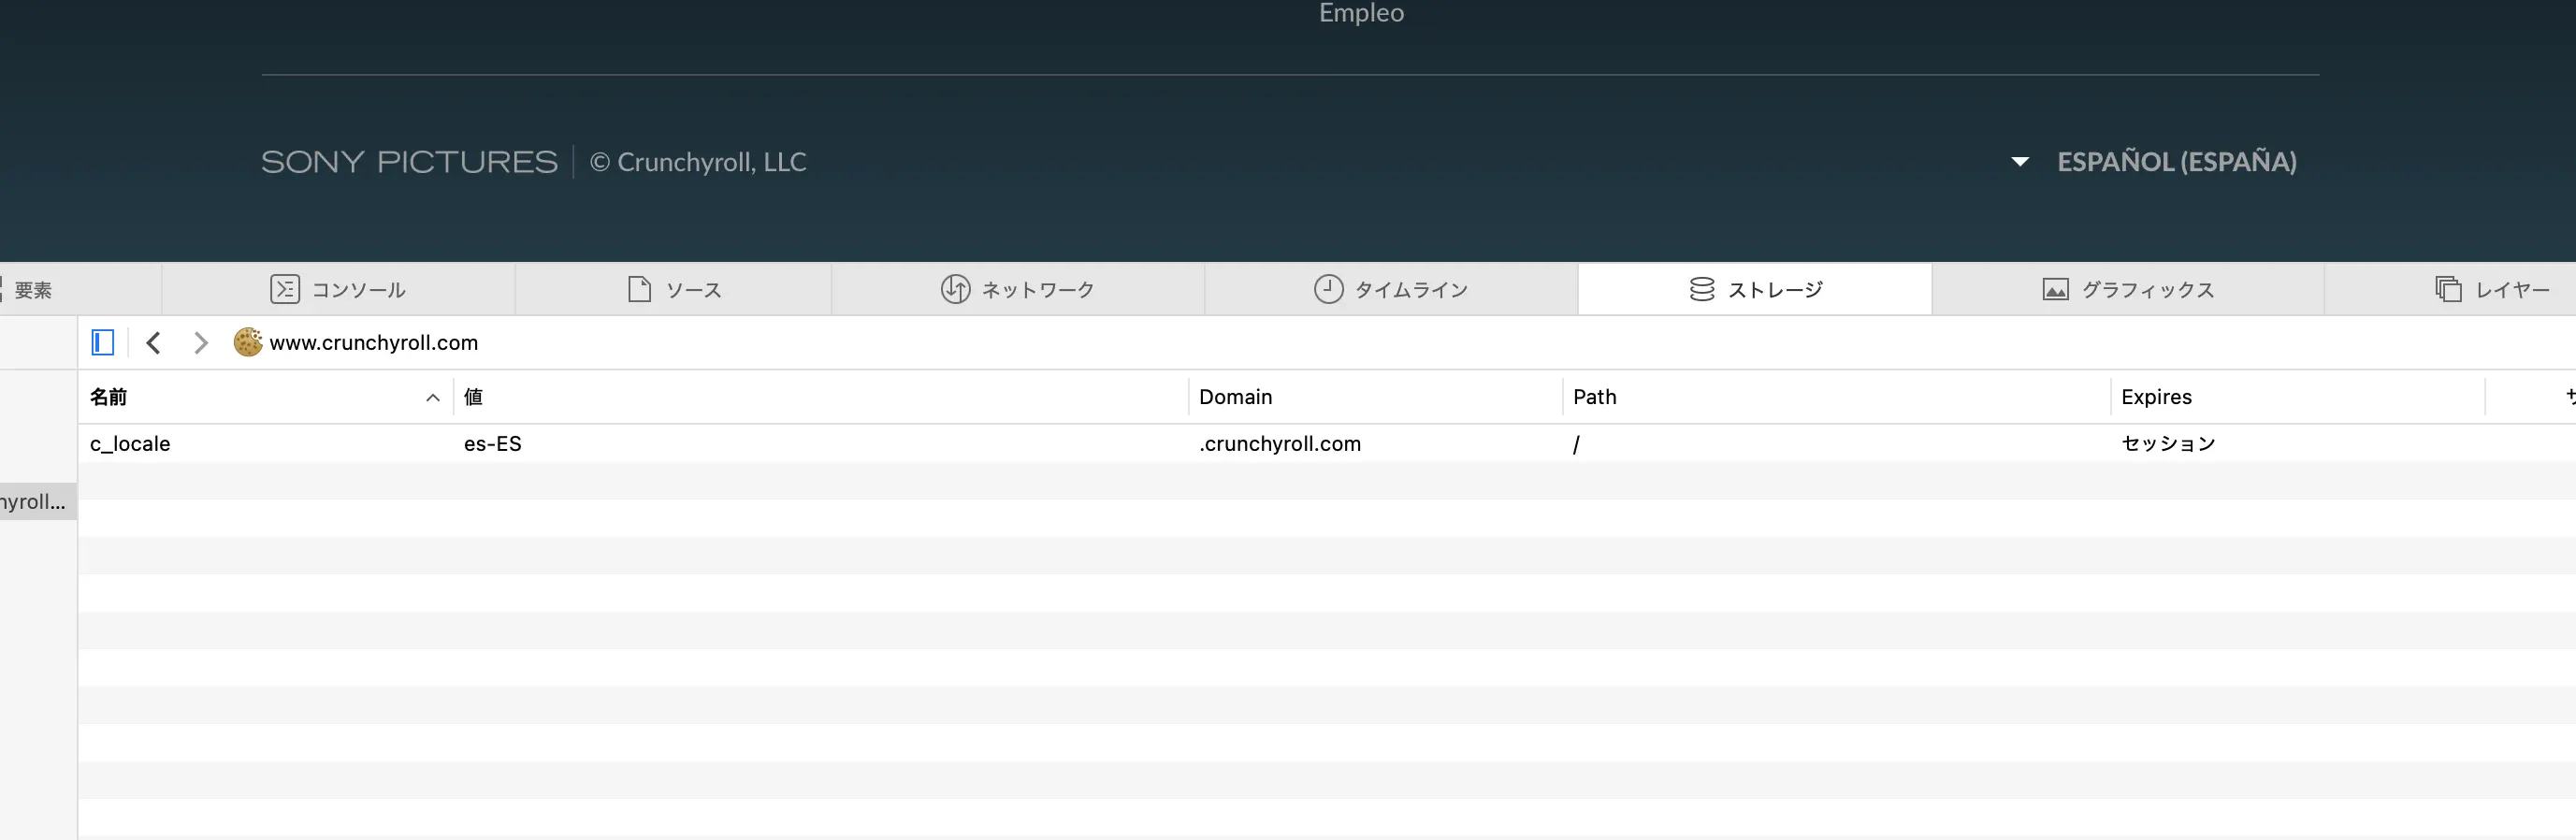Screen dimensions: 2576x840
Task: Click the SONY PICTURES logo
Action: click(x=409, y=162)
